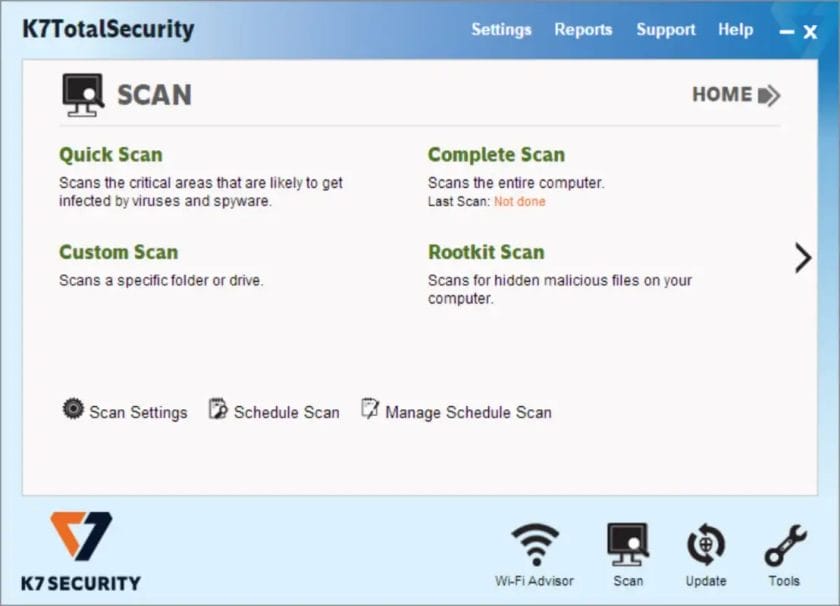The image size is (840, 606).
Task: Click the SCAN monitor icon at the top
Action: [81, 92]
